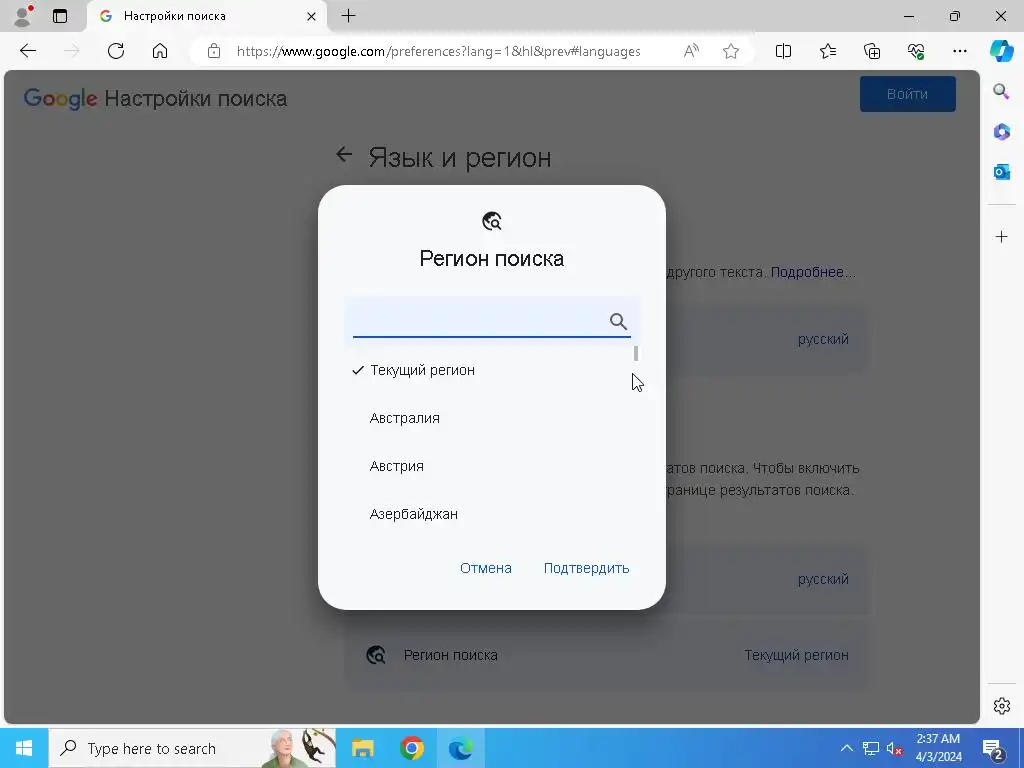This screenshot has height=768, width=1024.
Task: Open Chrome from the taskbar
Action: click(411, 748)
